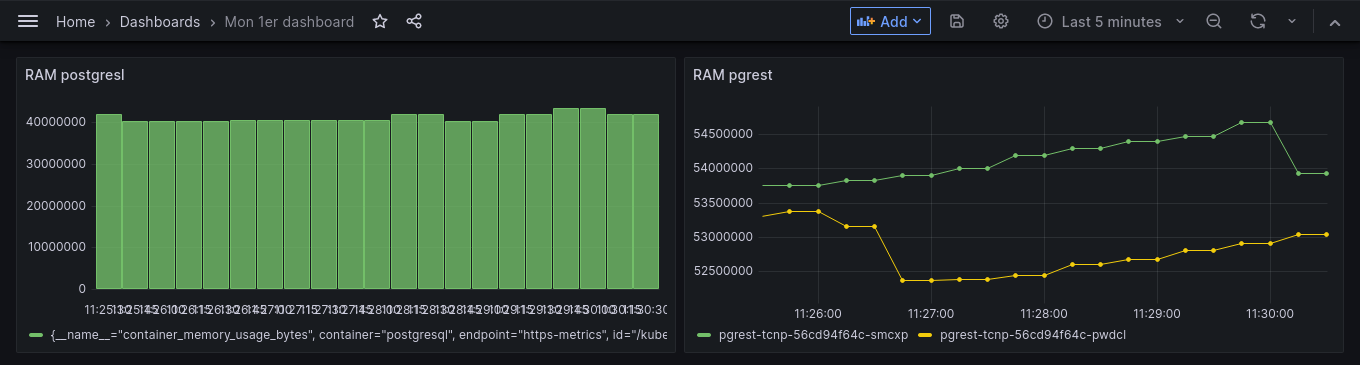
Task: Click the green swatch of postgresql legend
Action: [37, 335]
